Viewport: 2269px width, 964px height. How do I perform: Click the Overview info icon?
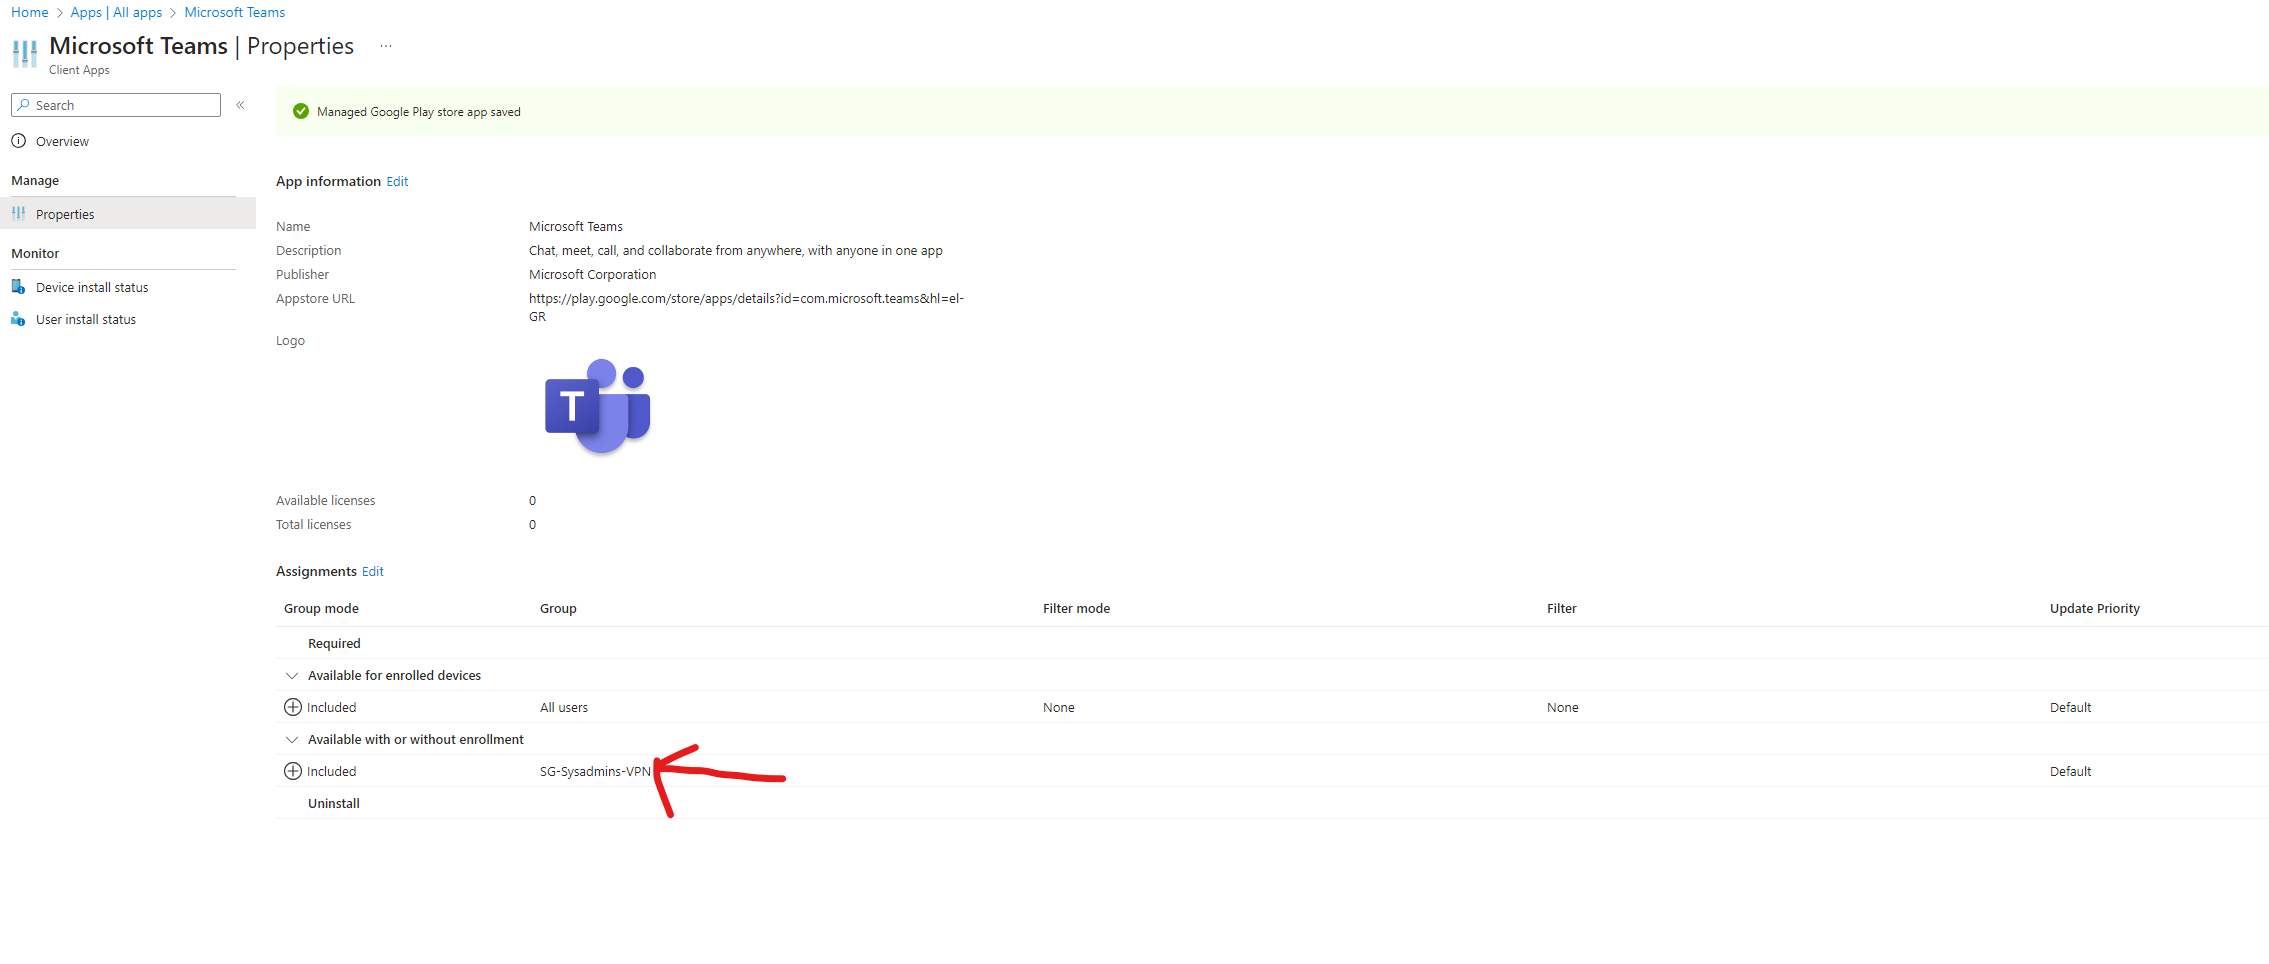(x=19, y=141)
